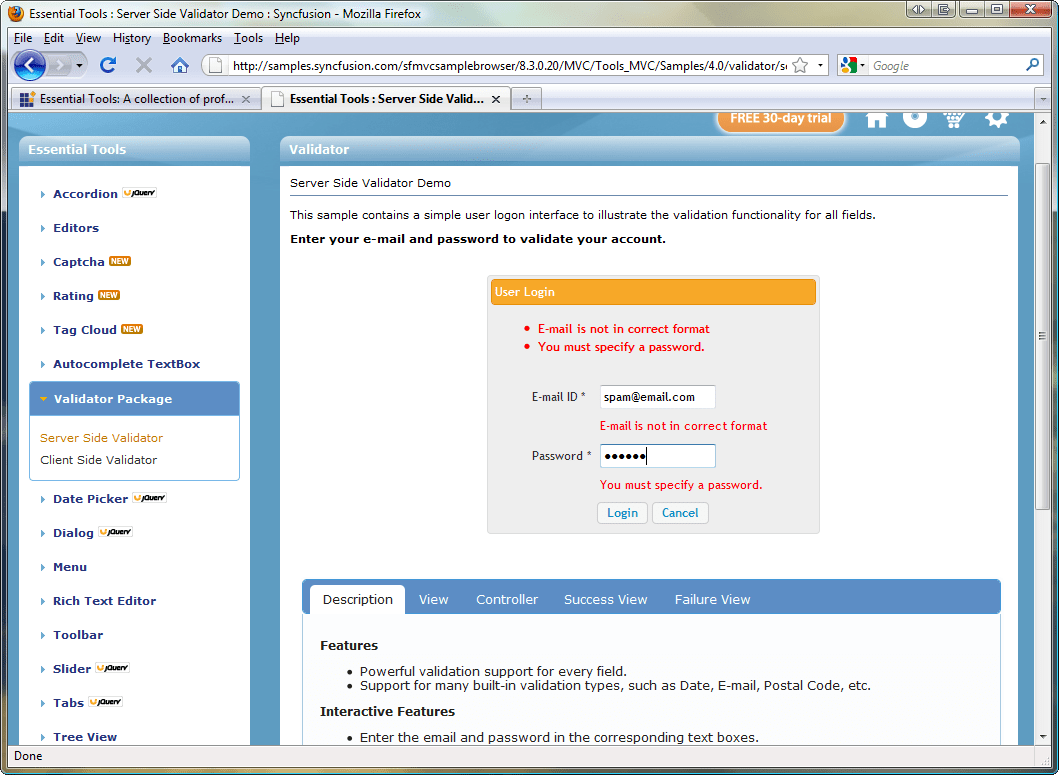Expand the Date Picker section
Image resolution: width=1059 pixels, height=775 pixels.
(x=43, y=499)
